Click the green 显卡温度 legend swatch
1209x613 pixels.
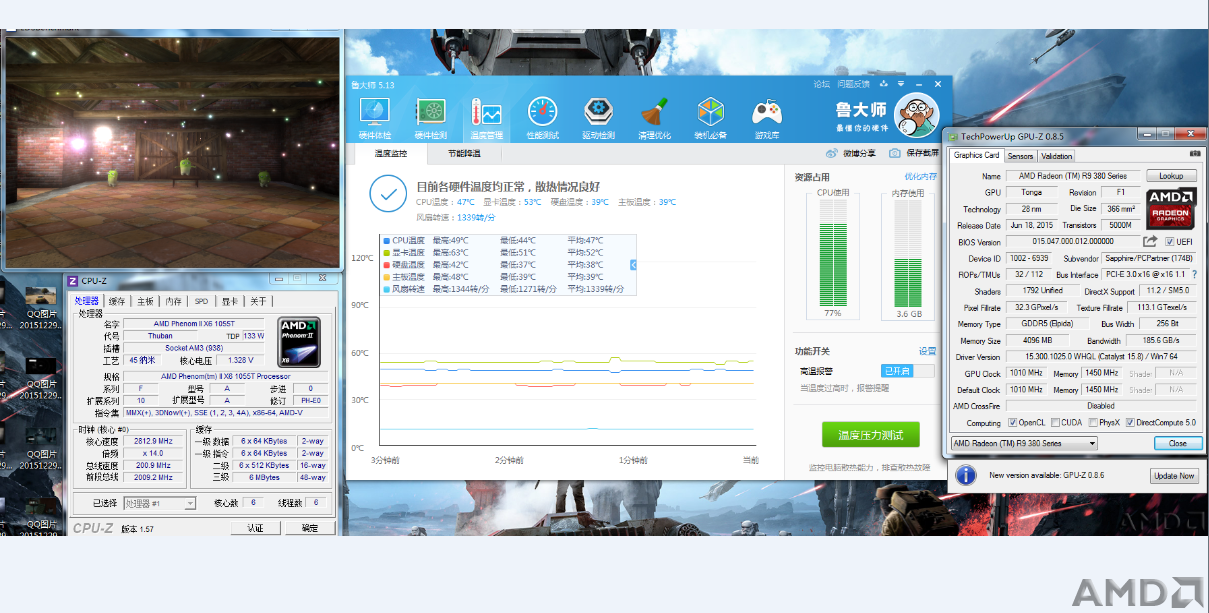pyautogui.click(x=387, y=253)
